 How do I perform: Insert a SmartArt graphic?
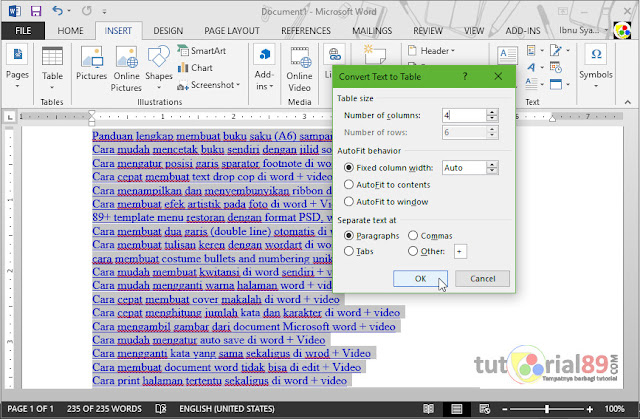click(202, 51)
